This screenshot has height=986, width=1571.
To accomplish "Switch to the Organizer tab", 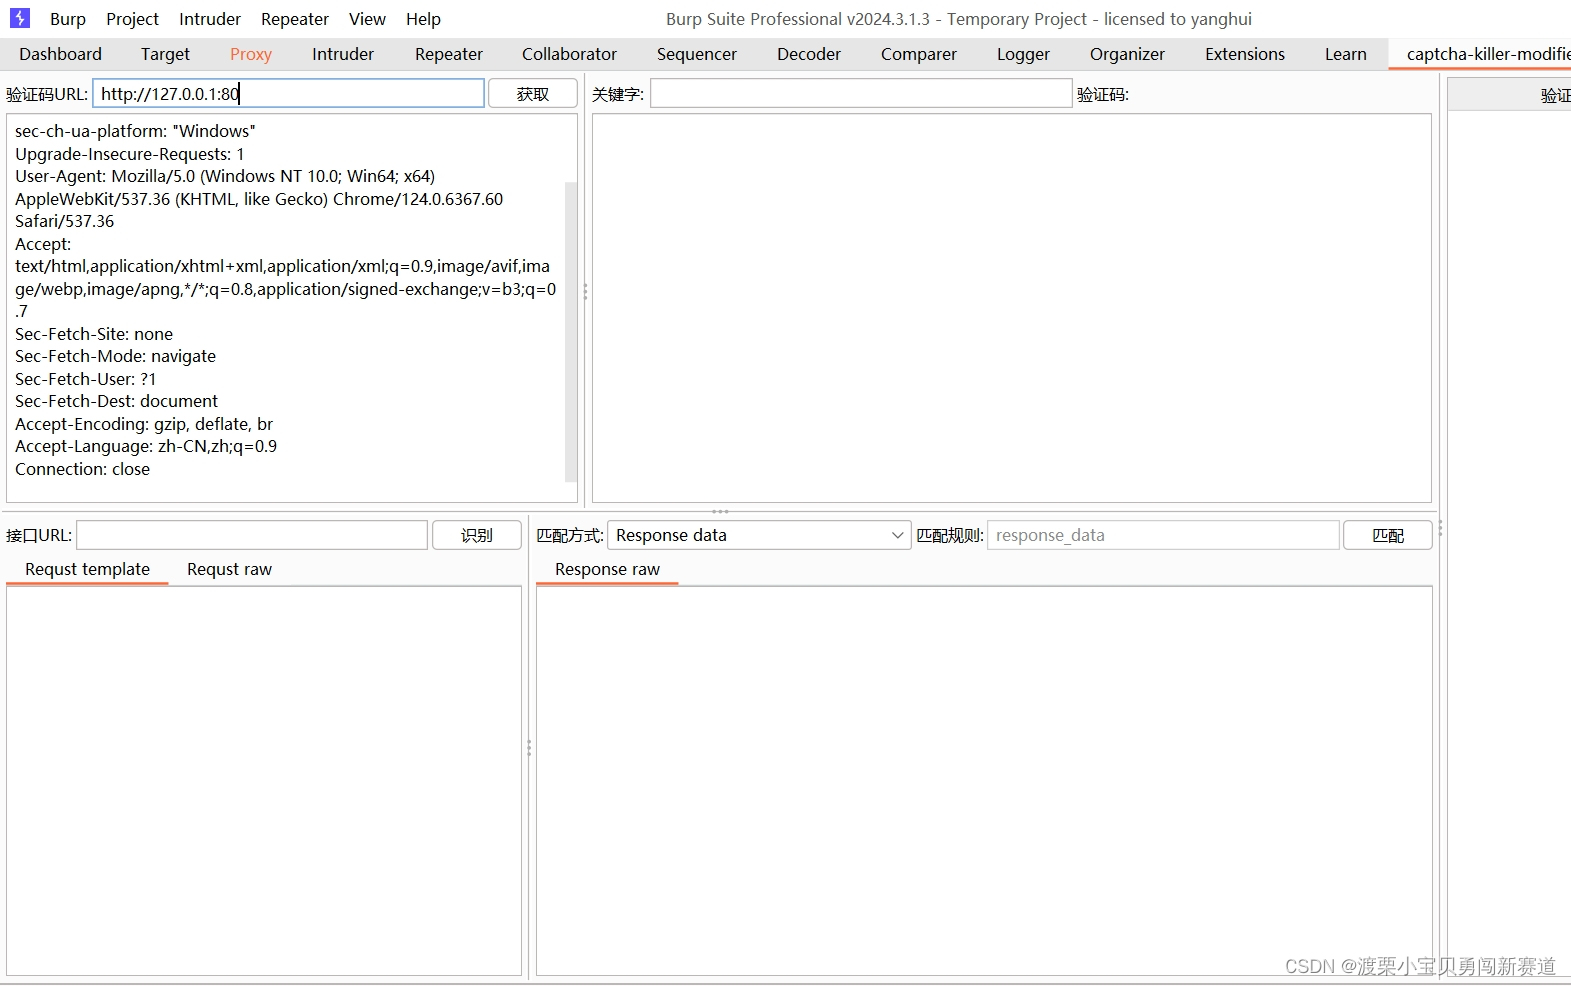I will (x=1128, y=54).
